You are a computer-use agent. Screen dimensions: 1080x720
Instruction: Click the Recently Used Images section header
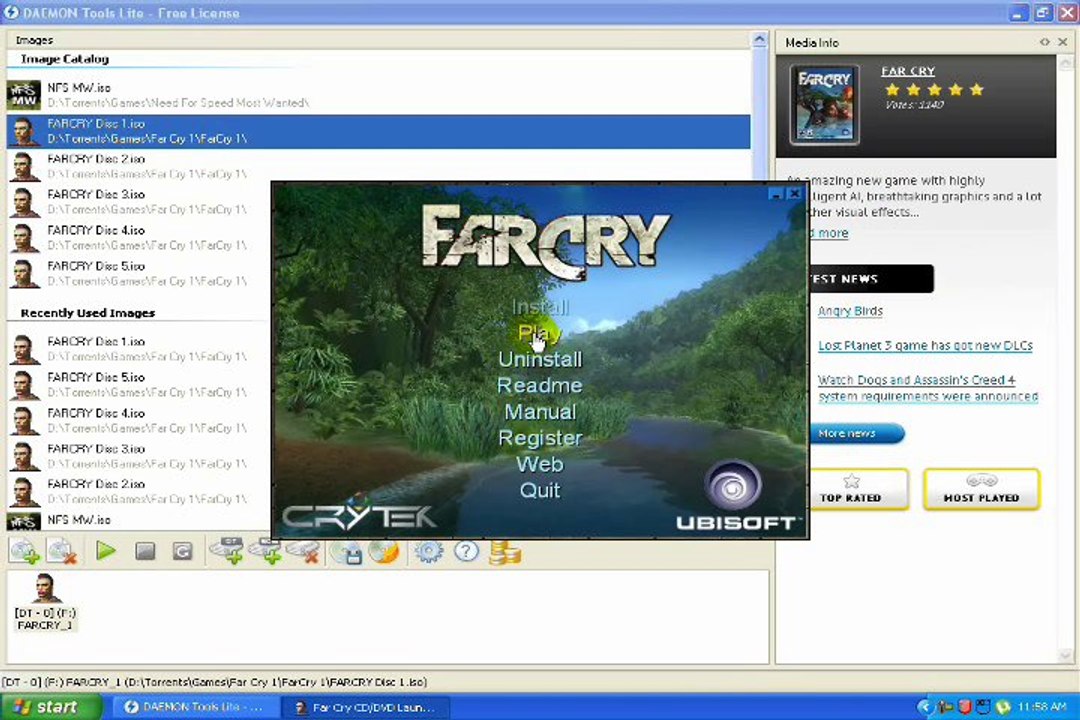(87, 313)
